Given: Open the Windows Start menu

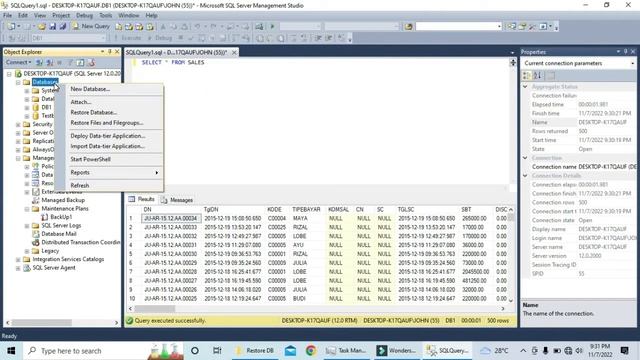Looking at the screenshot, I should tap(11, 351).
